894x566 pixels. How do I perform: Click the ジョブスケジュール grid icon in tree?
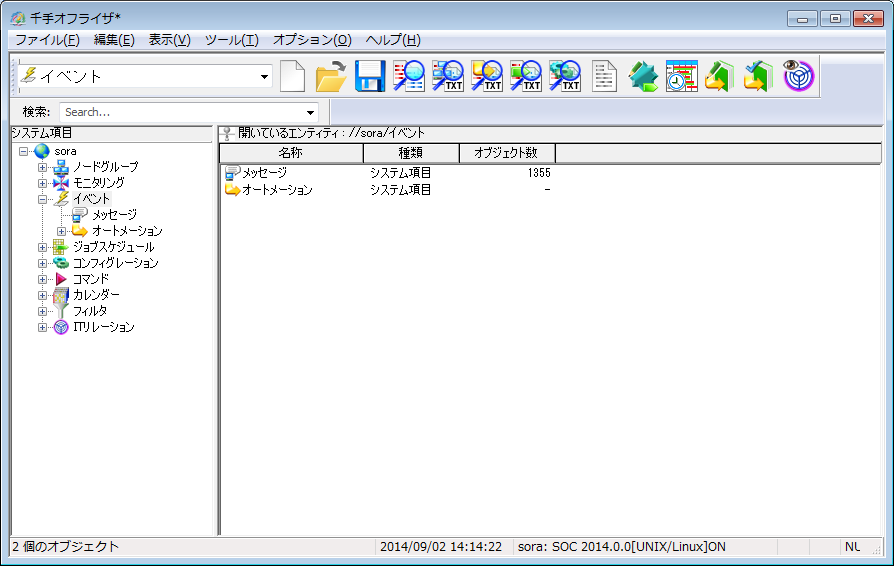61,247
